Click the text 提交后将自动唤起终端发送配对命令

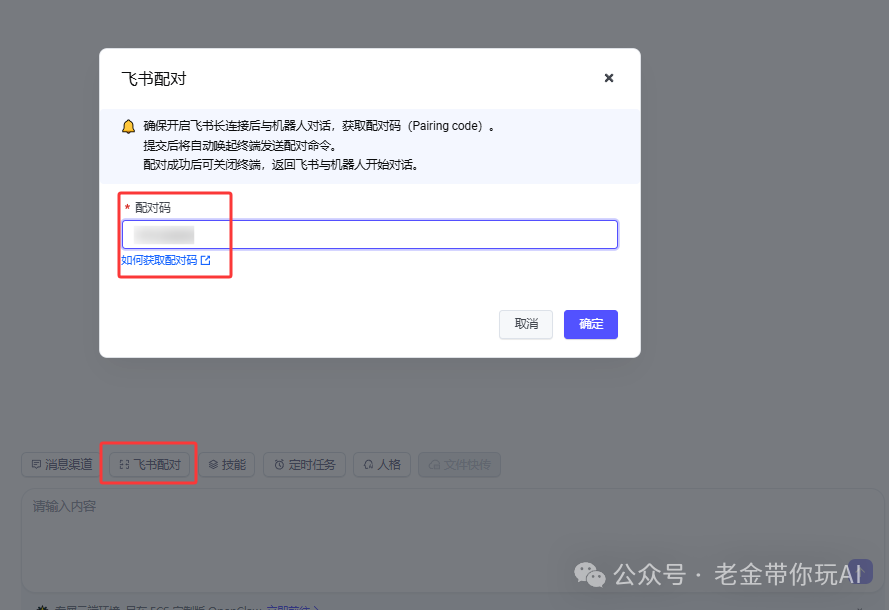coord(240,146)
